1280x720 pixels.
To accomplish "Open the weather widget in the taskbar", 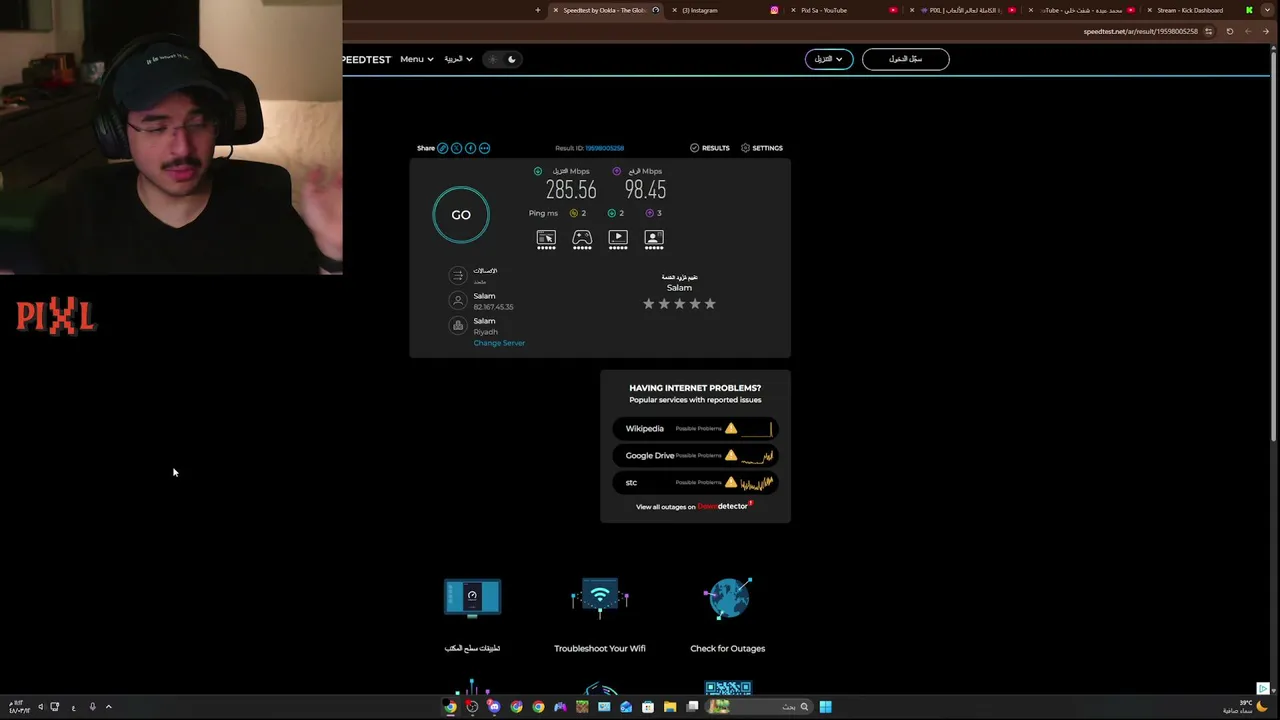I will click(1246, 707).
